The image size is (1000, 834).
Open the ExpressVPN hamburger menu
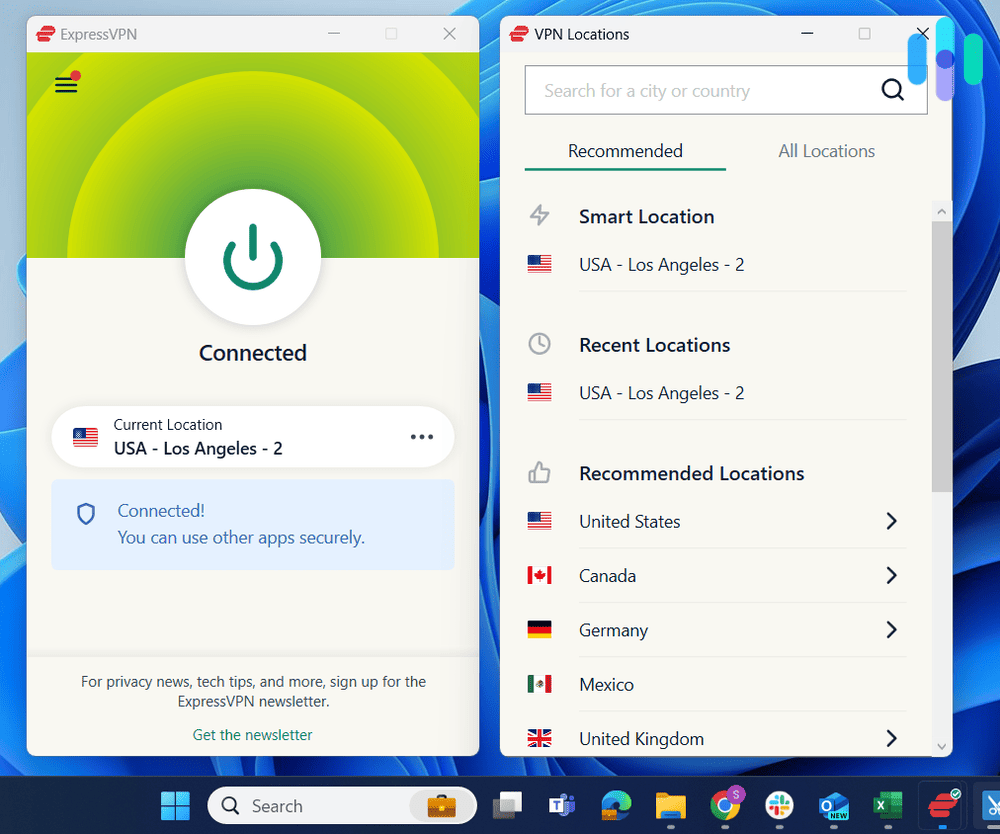click(x=66, y=84)
